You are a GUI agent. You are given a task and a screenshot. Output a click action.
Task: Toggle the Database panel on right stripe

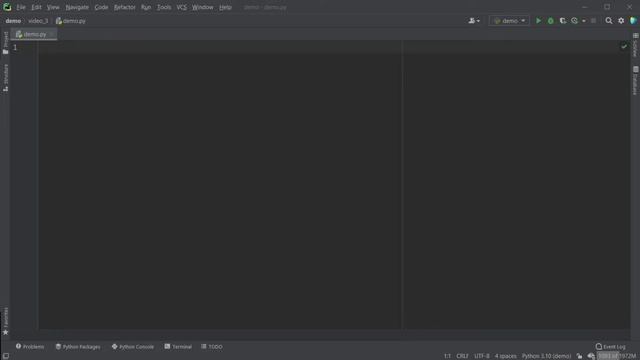tap(635, 81)
